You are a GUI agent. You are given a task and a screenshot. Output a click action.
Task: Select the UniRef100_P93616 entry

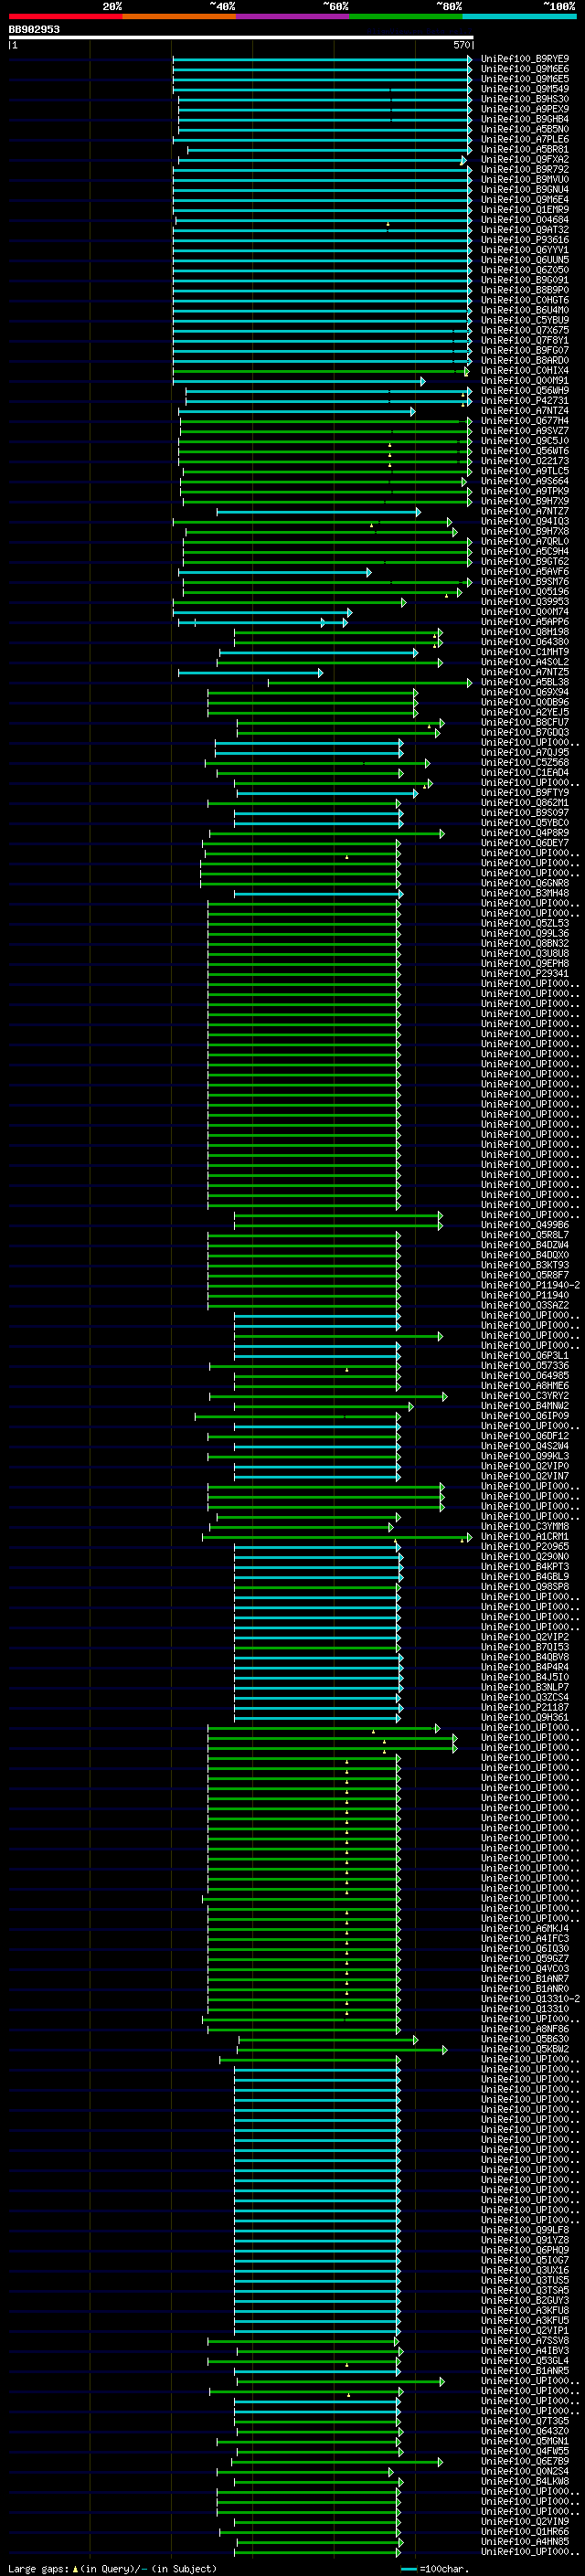pyautogui.click(x=524, y=239)
